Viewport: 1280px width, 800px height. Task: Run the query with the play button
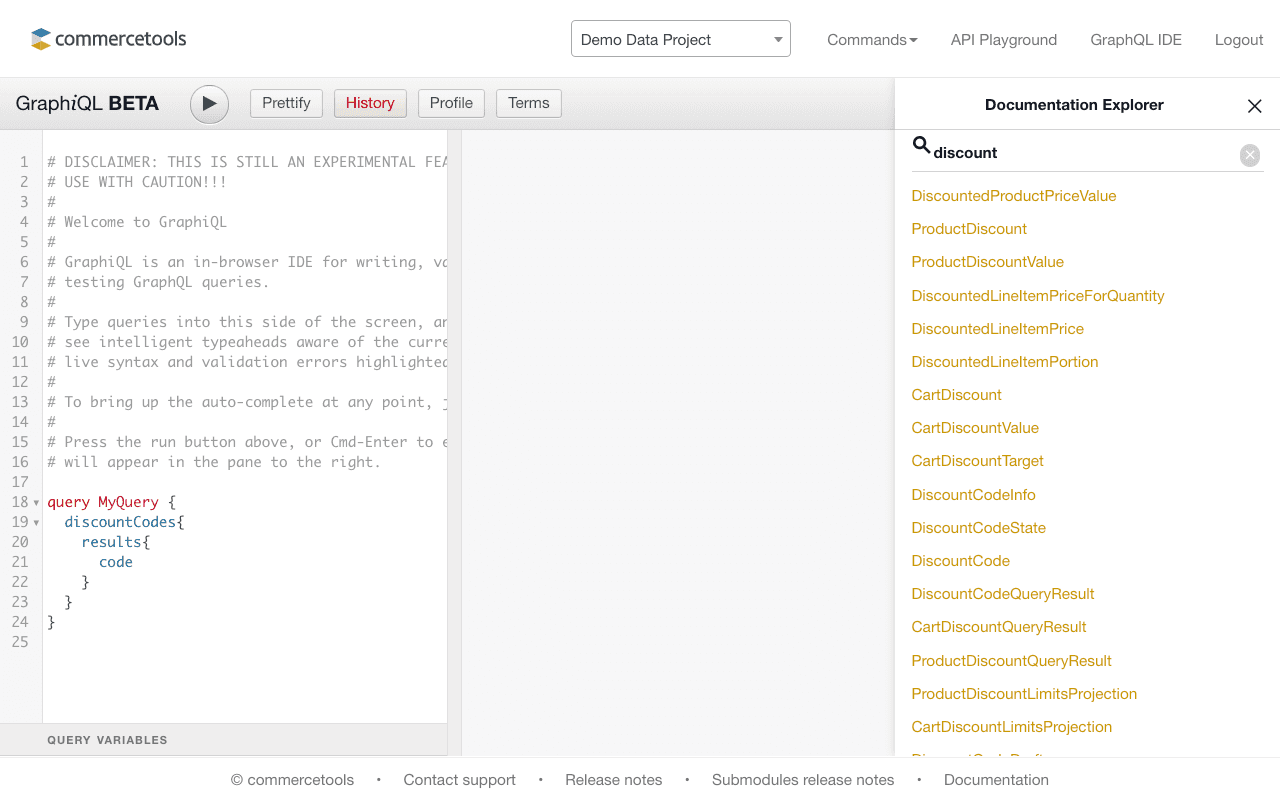pyautogui.click(x=209, y=104)
